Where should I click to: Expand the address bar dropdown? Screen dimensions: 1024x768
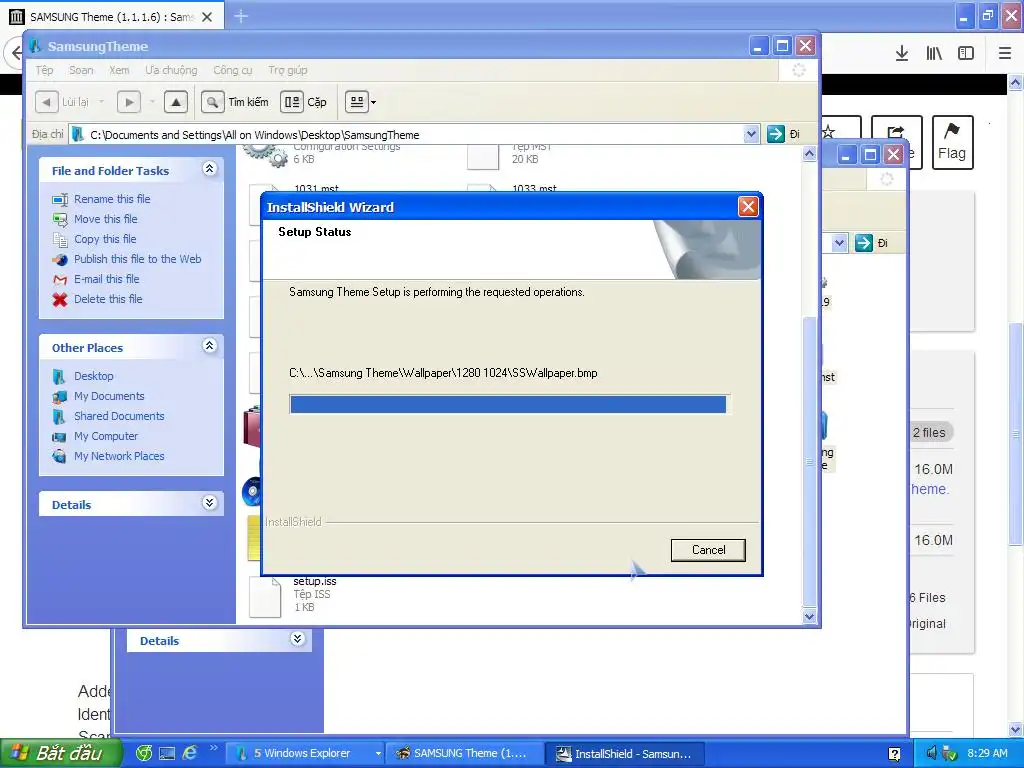pyautogui.click(x=751, y=135)
